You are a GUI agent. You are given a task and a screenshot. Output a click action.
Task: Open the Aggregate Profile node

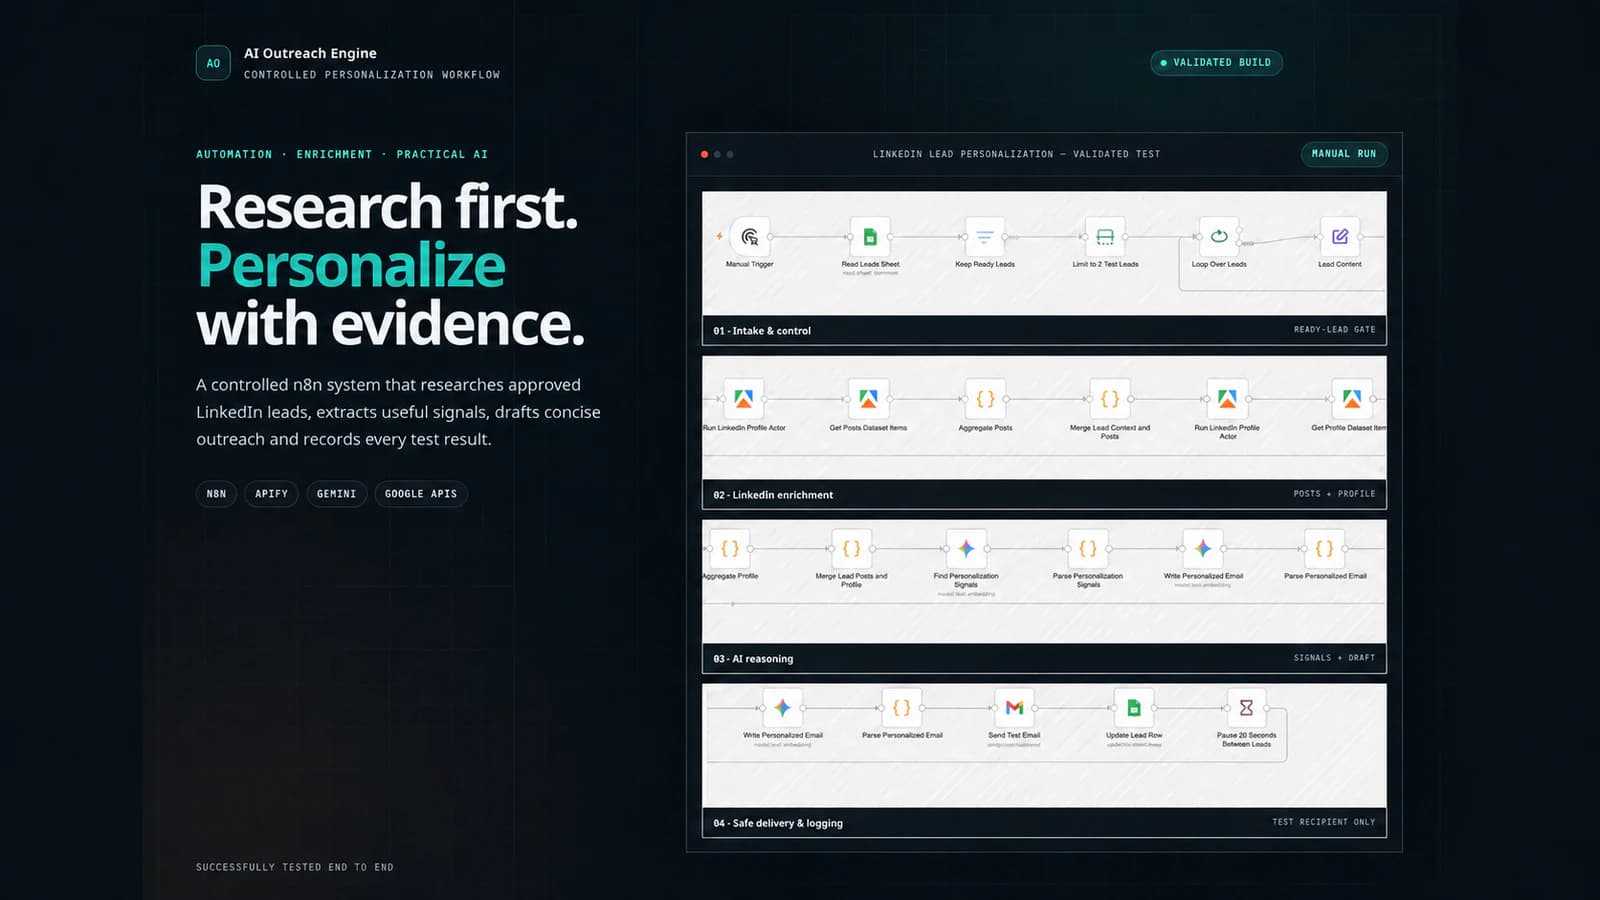click(730, 549)
